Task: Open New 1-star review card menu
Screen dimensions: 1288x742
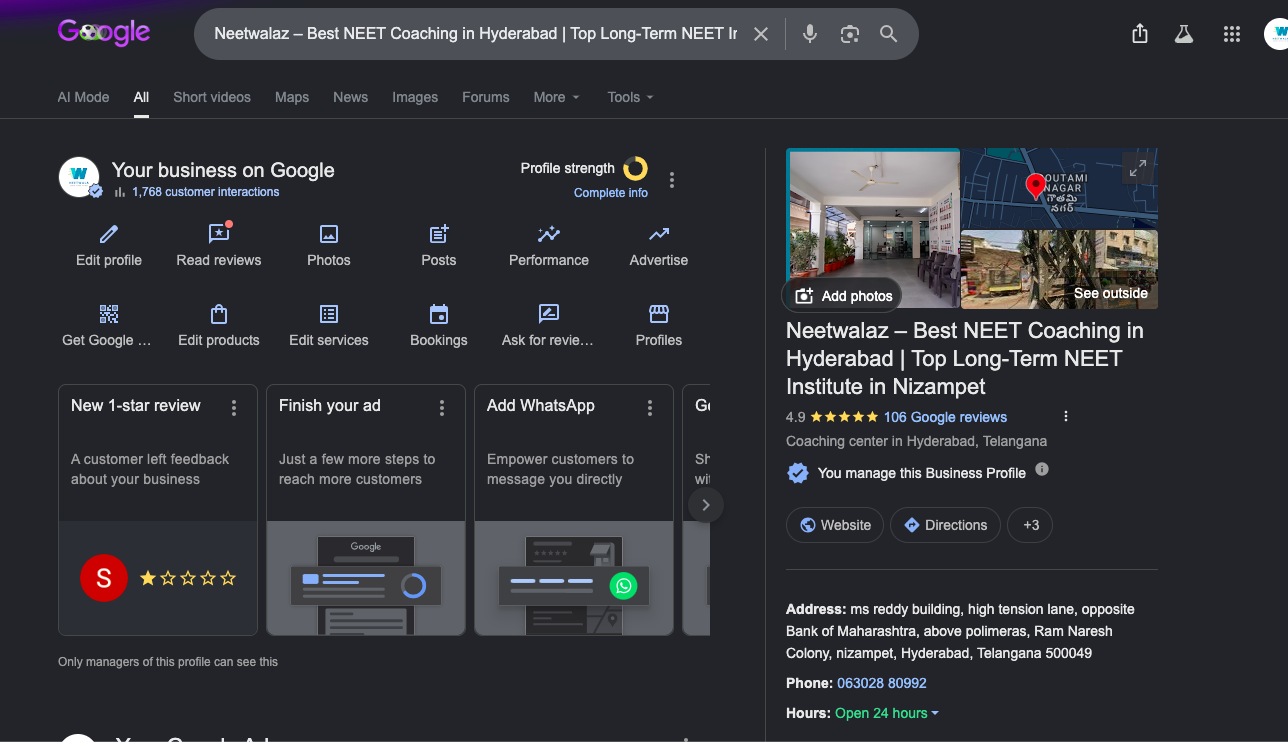Action: pyautogui.click(x=234, y=408)
